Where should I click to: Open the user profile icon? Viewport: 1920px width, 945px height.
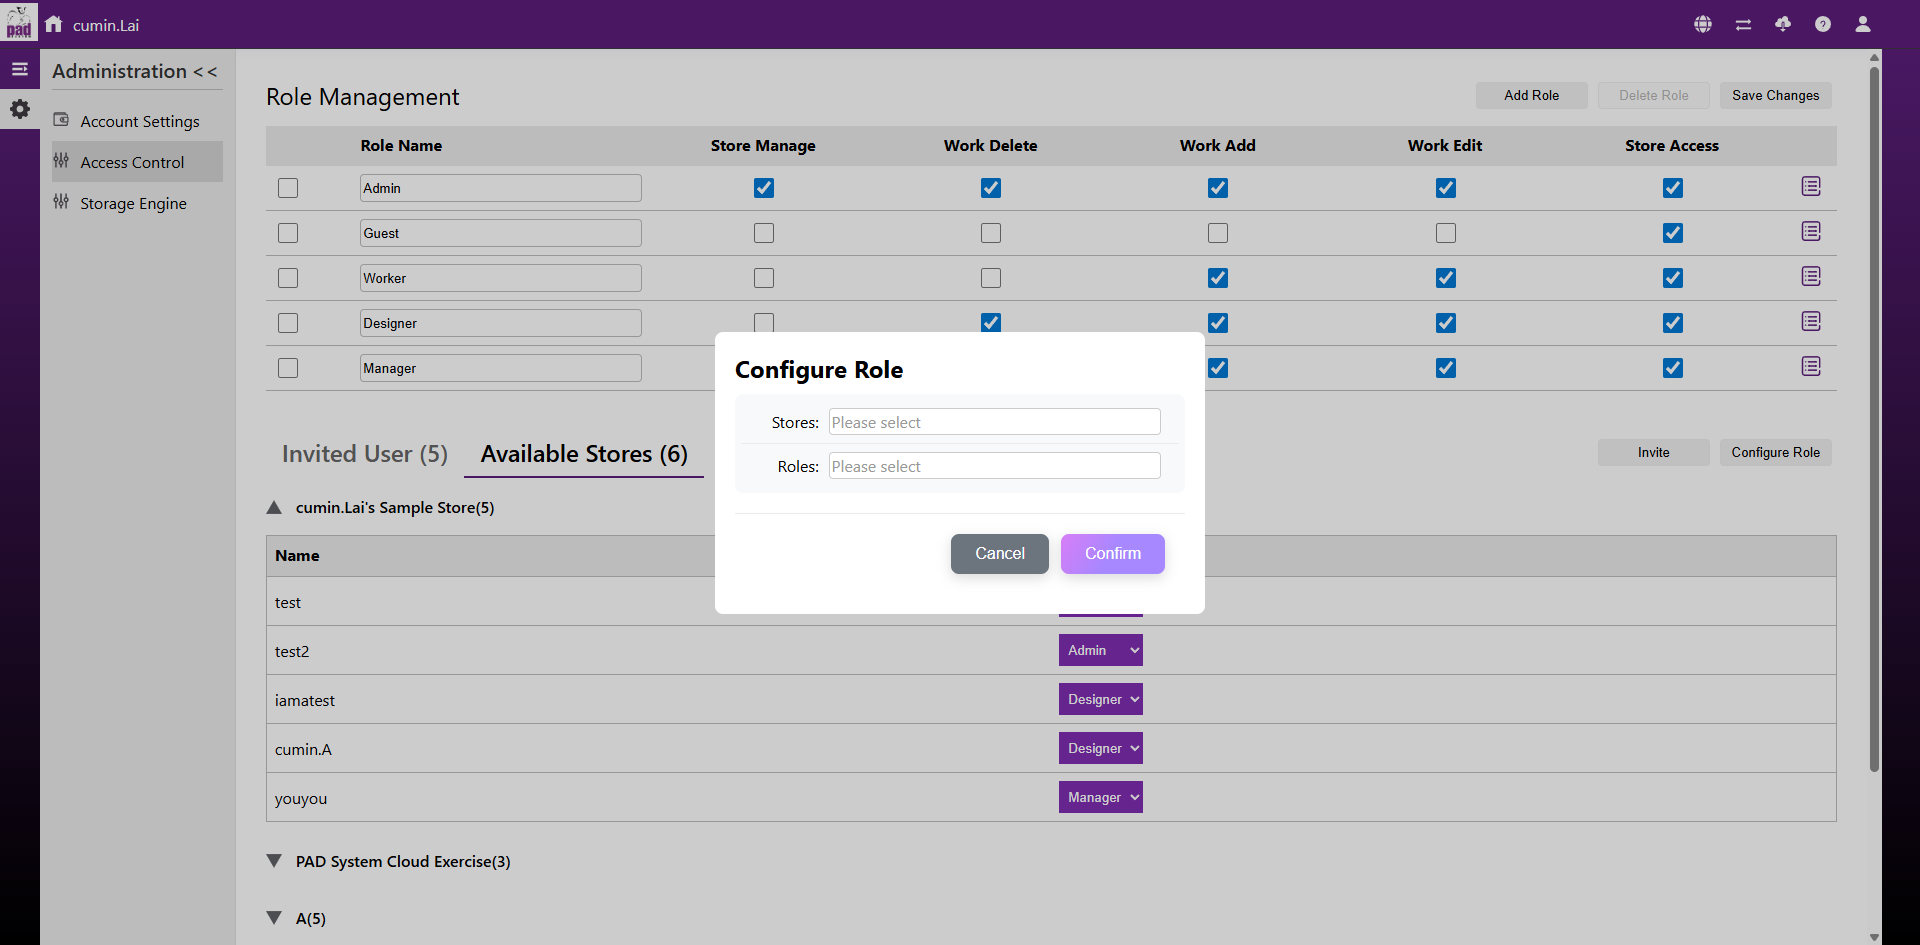(x=1862, y=24)
